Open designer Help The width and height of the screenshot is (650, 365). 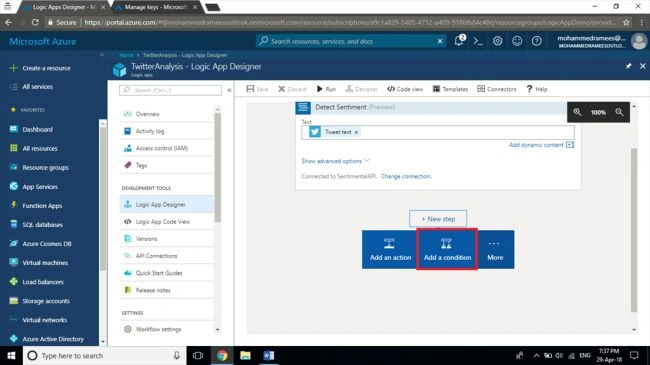click(537, 89)
